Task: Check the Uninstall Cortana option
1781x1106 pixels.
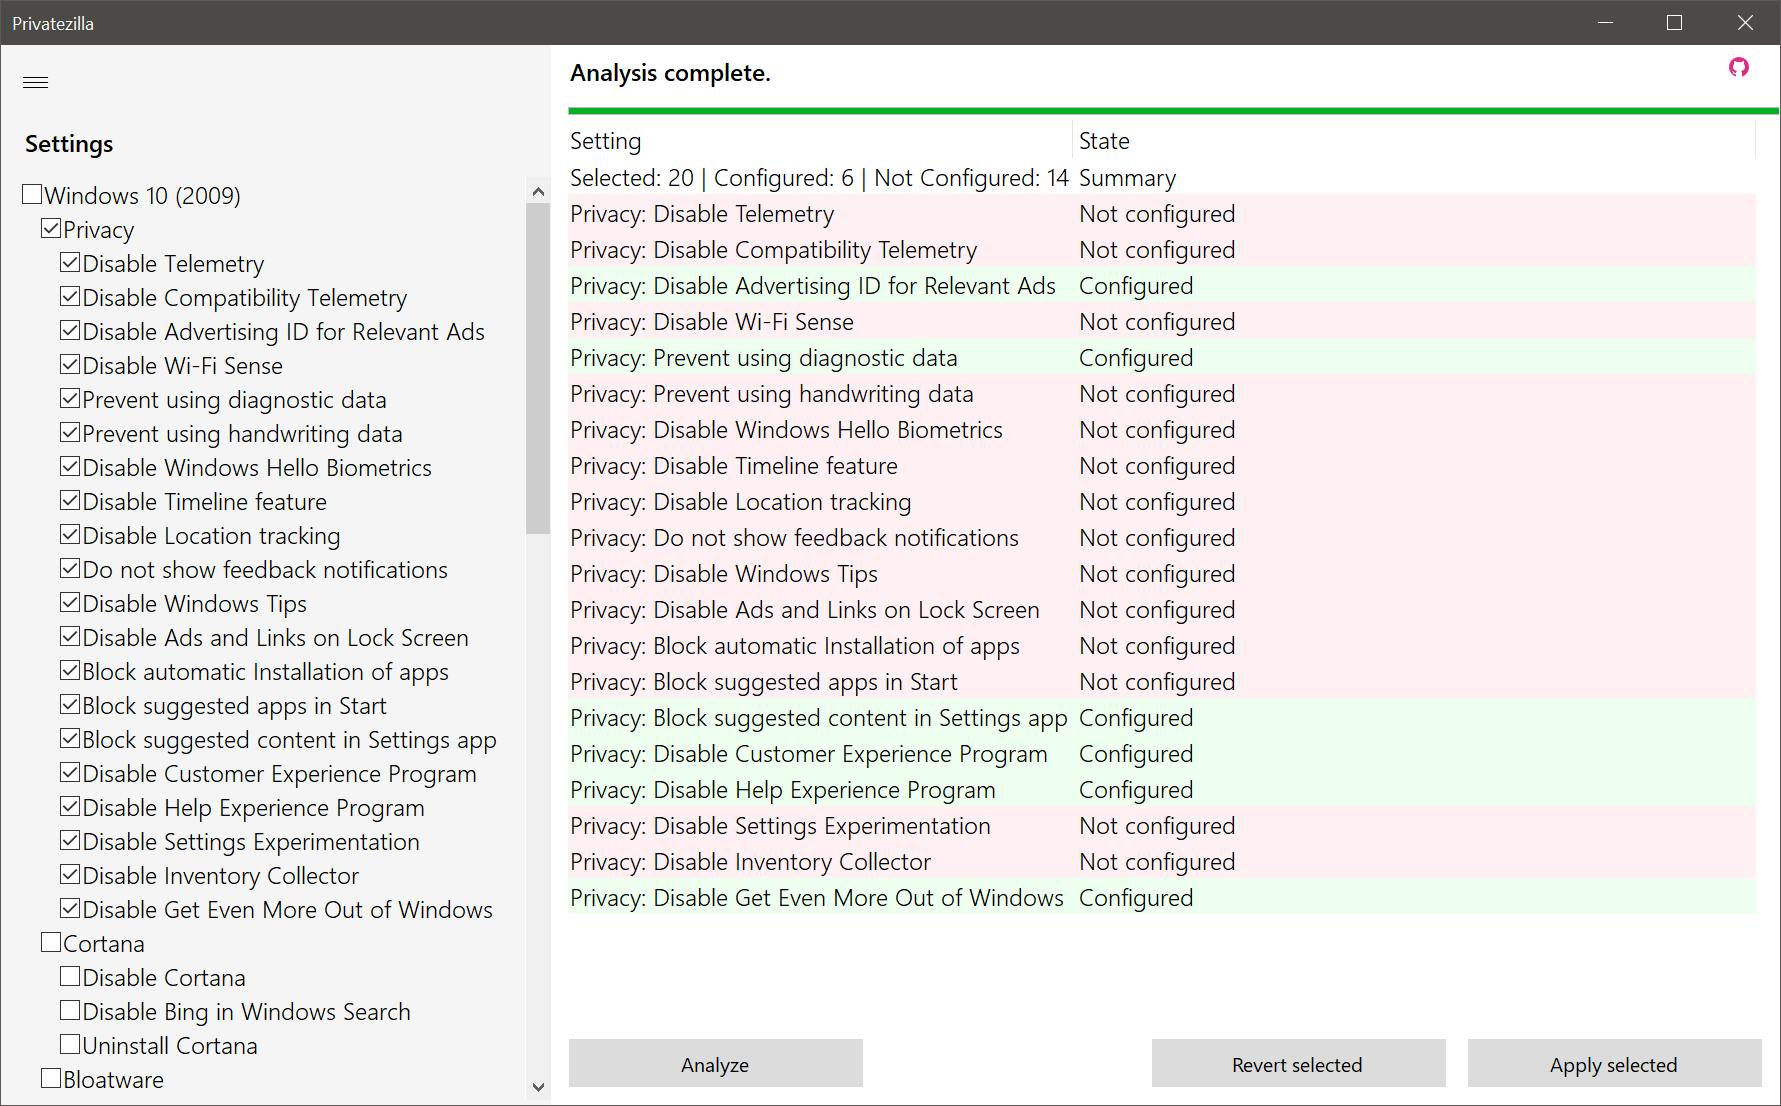Action: pyautogui.click(x=70, y=1045)
